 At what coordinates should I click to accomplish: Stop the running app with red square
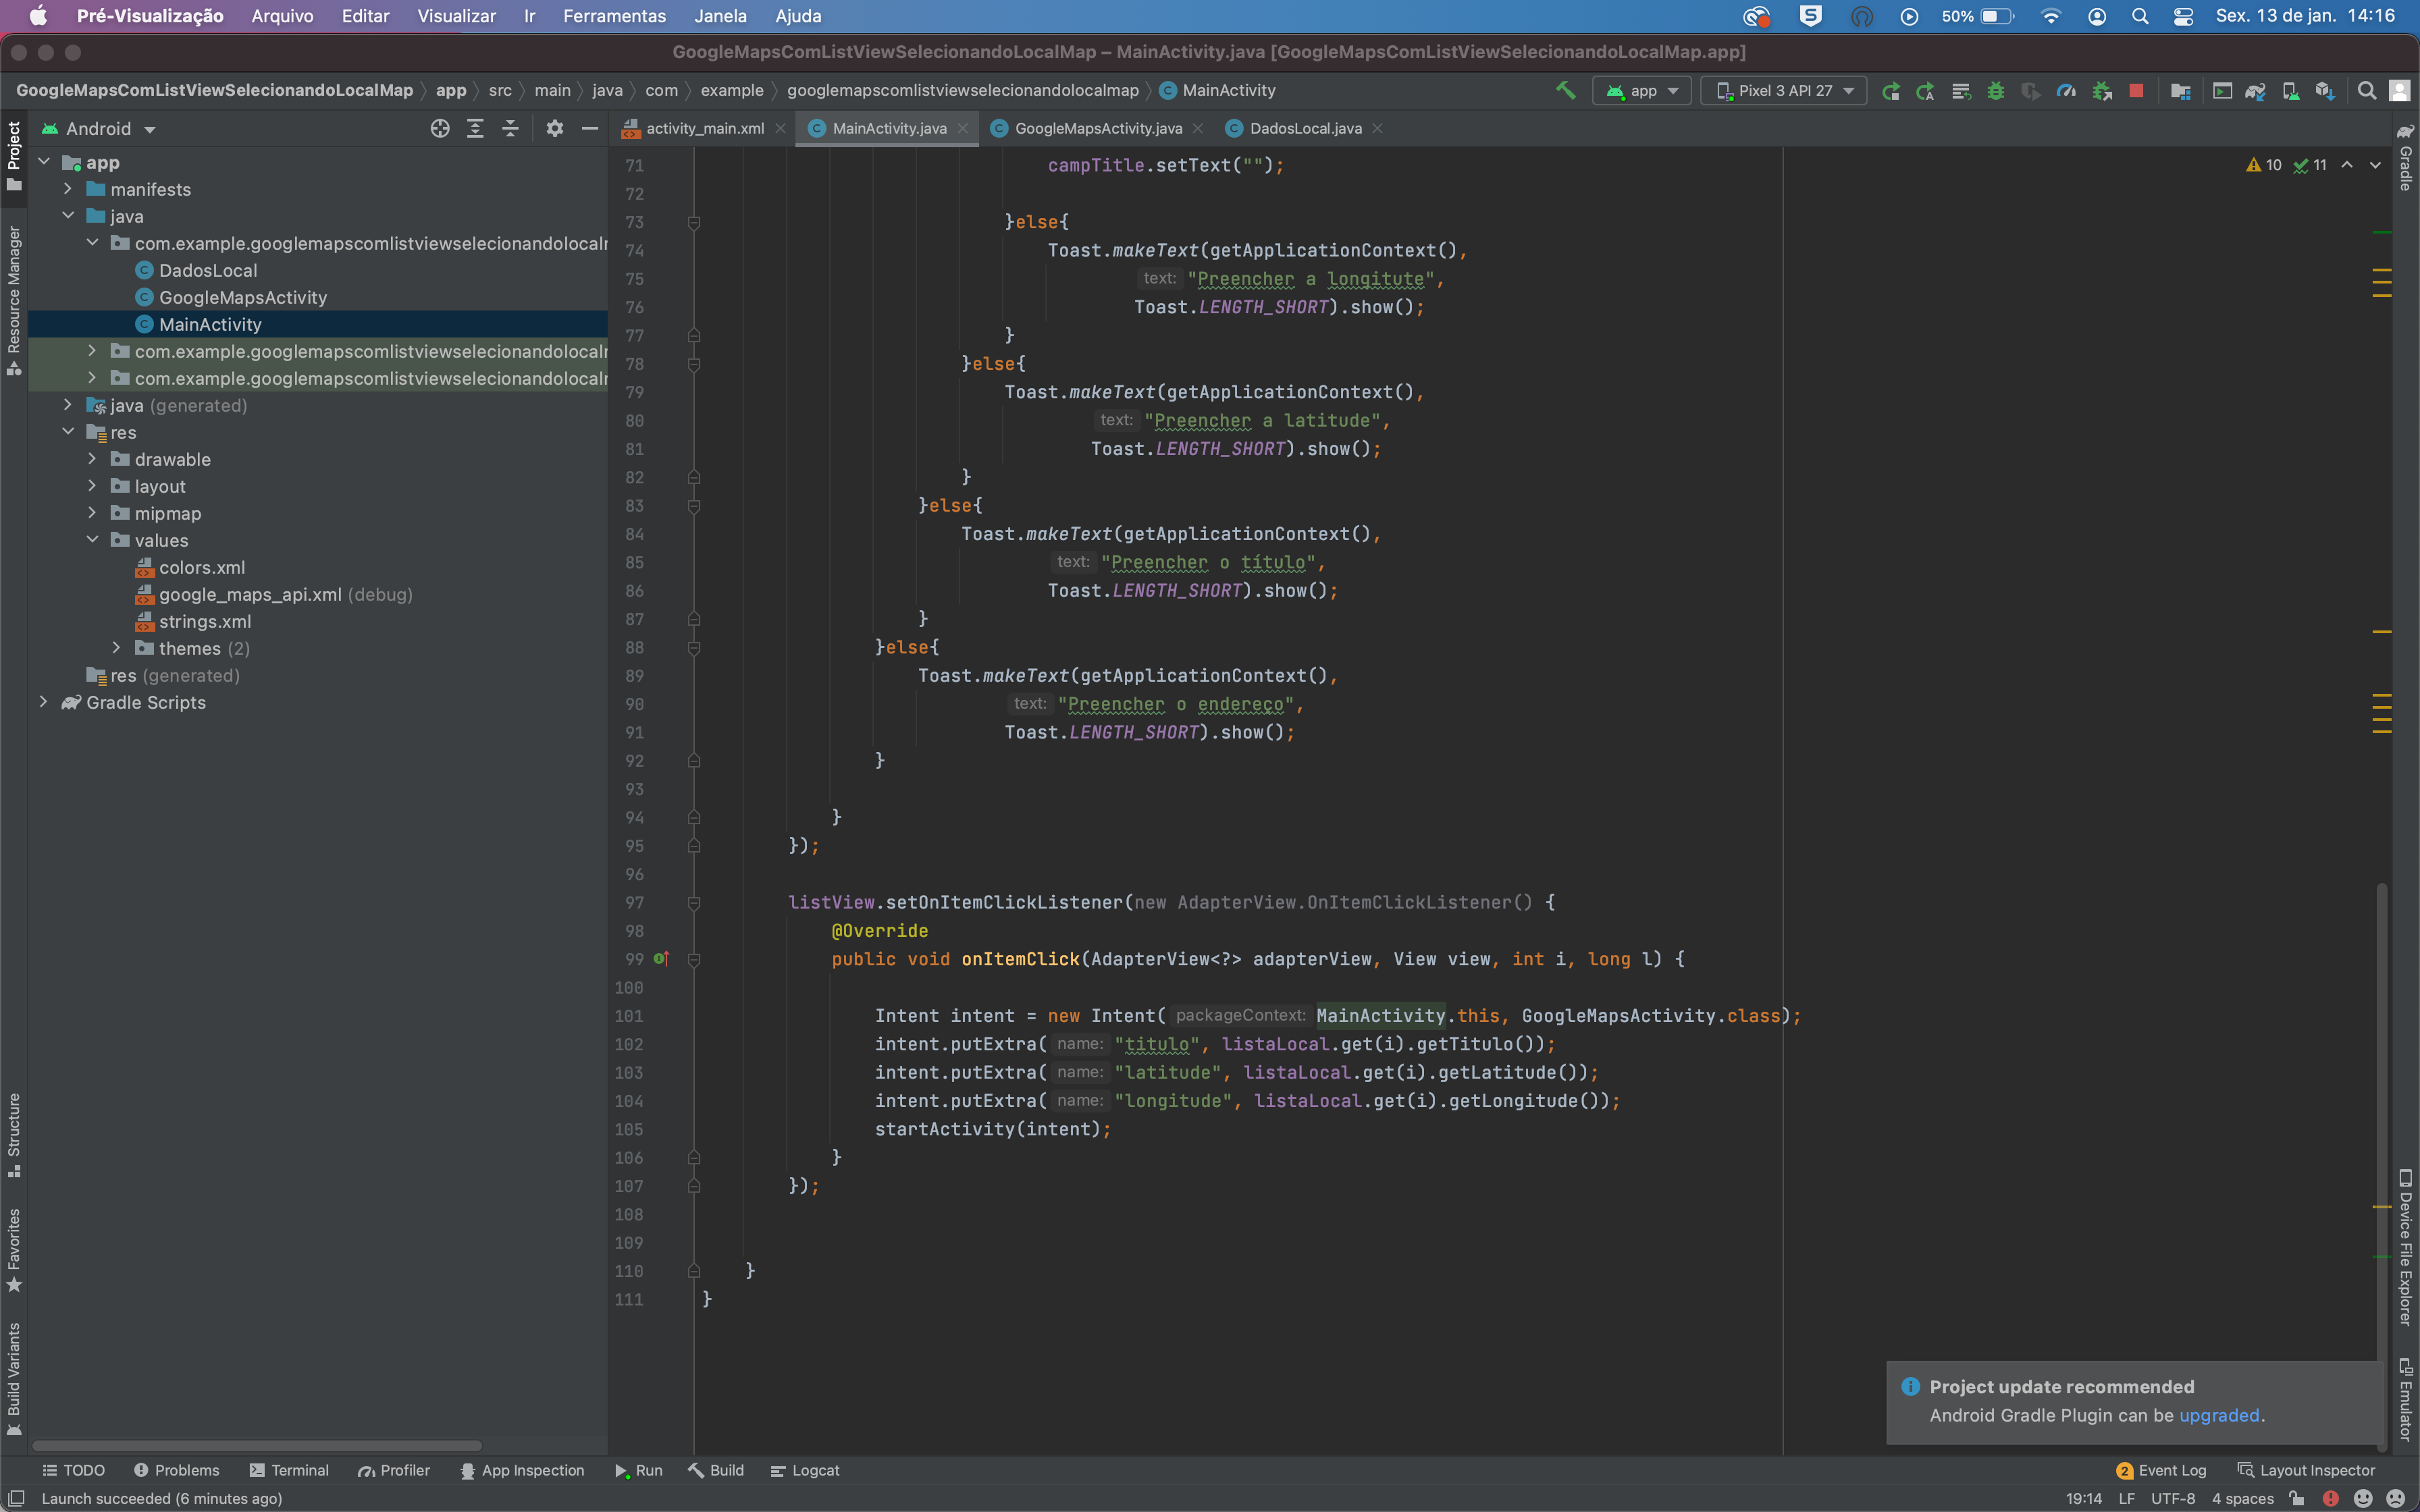2136,91
